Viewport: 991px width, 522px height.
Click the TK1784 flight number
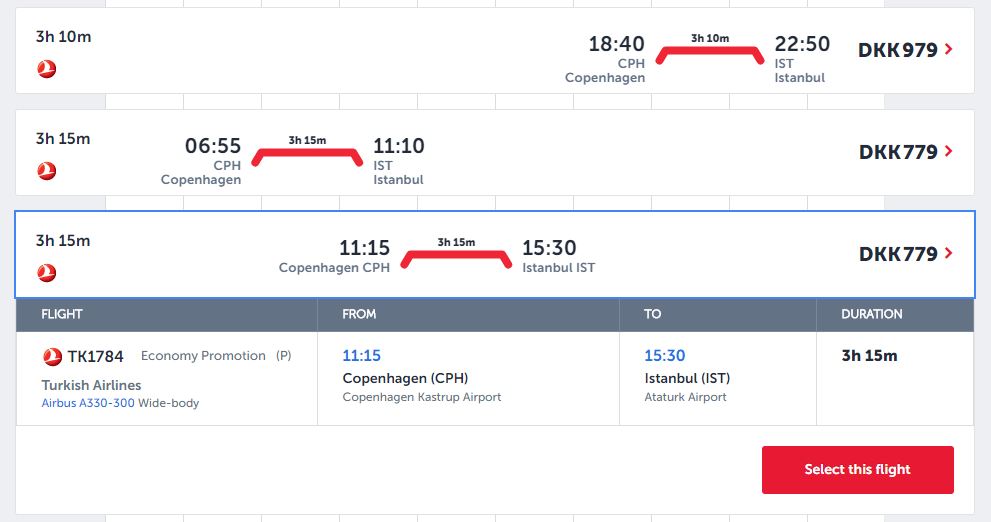(96, 356)
